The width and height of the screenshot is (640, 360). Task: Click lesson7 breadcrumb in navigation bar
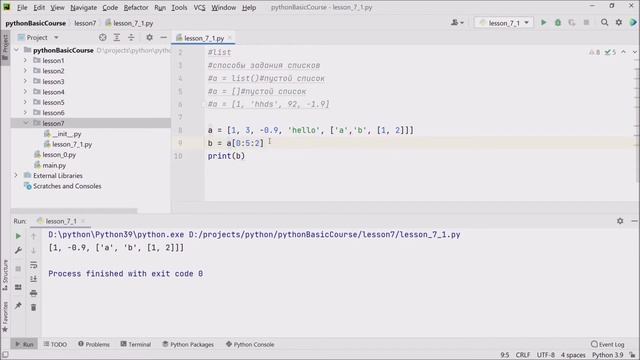click(85, 23)
